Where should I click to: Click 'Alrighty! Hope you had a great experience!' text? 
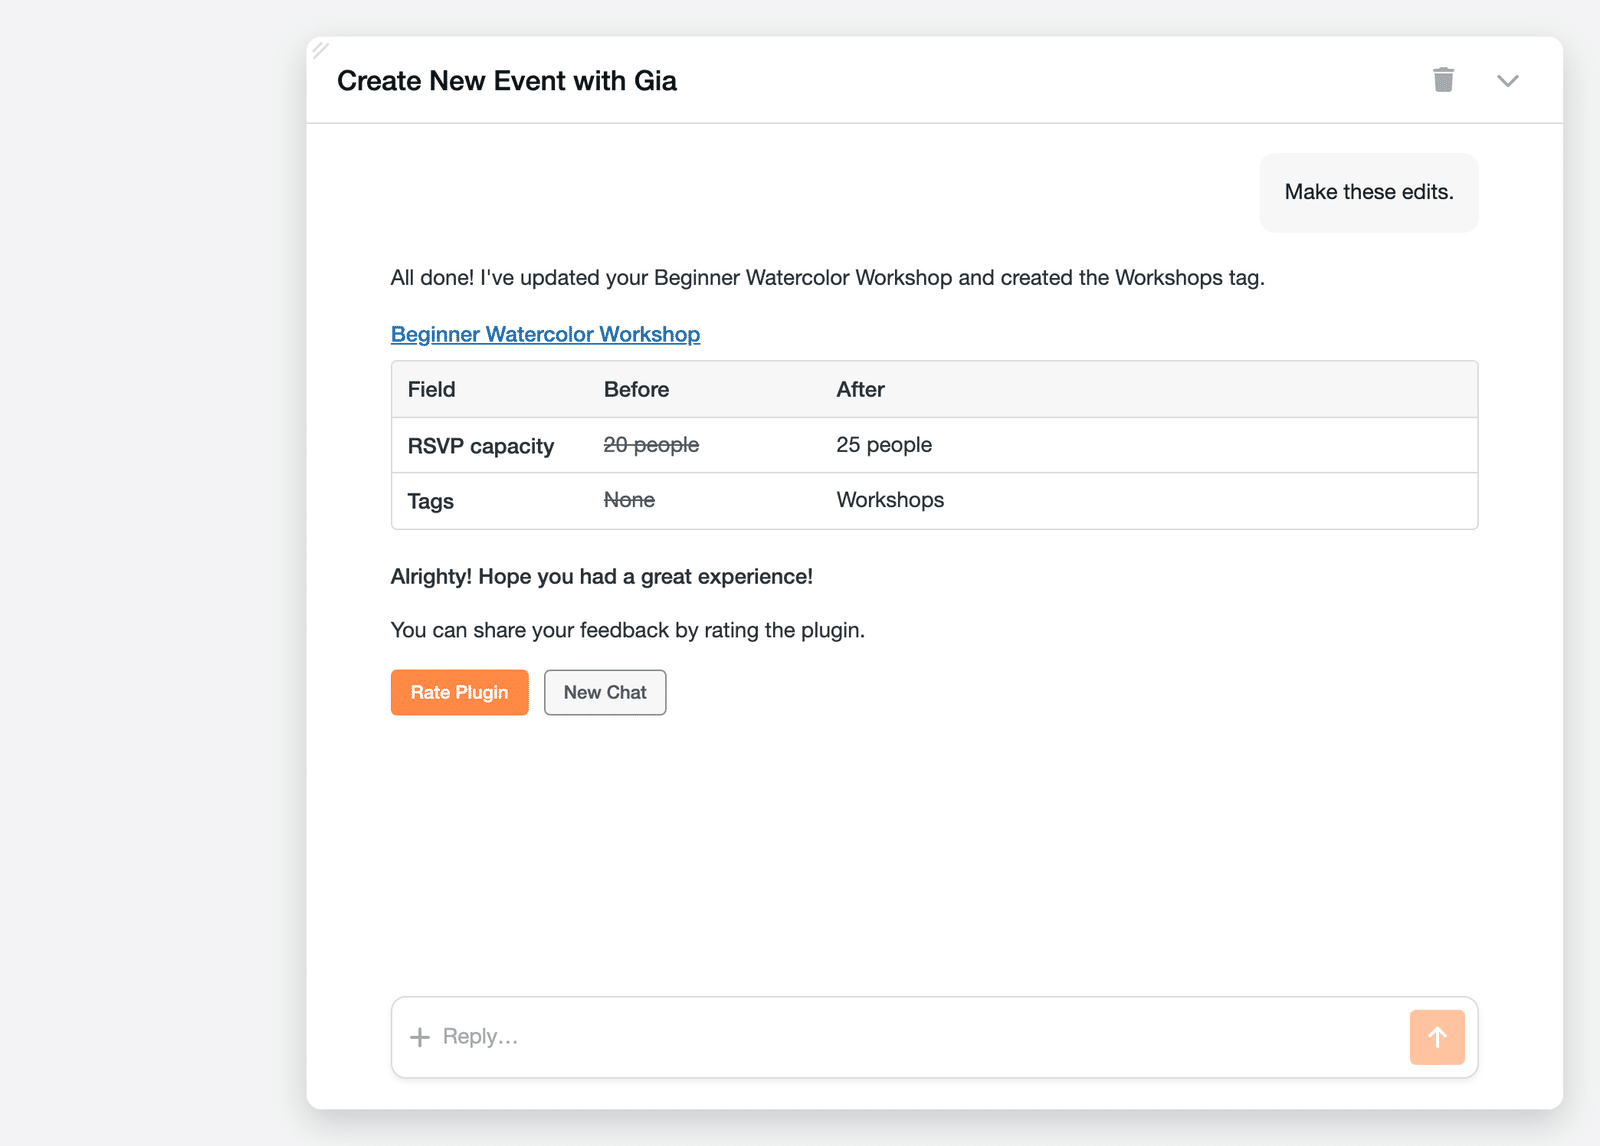coord(602,577)
